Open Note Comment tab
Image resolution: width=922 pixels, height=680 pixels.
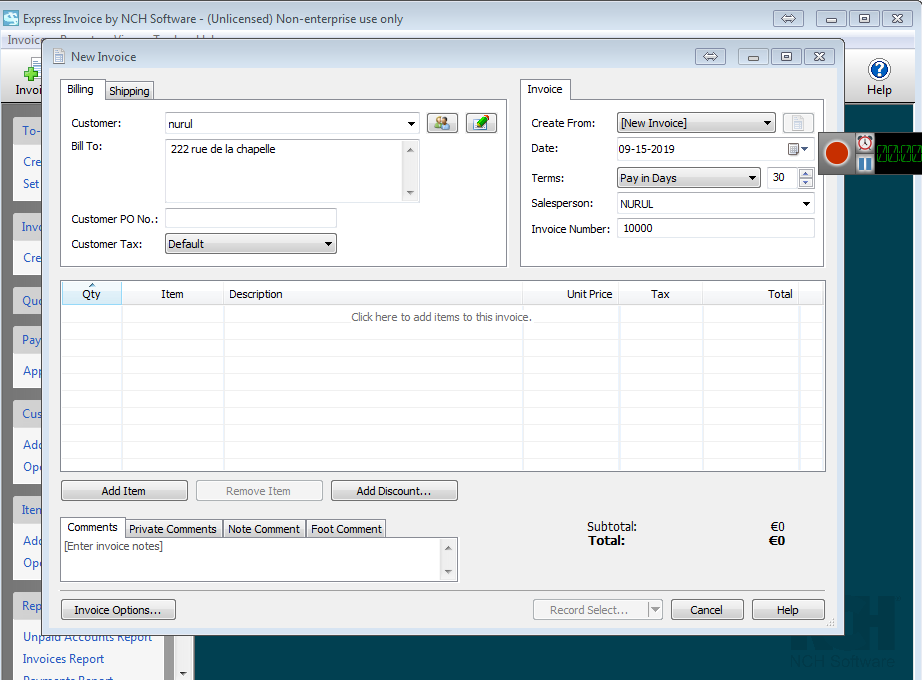point(264,529)
